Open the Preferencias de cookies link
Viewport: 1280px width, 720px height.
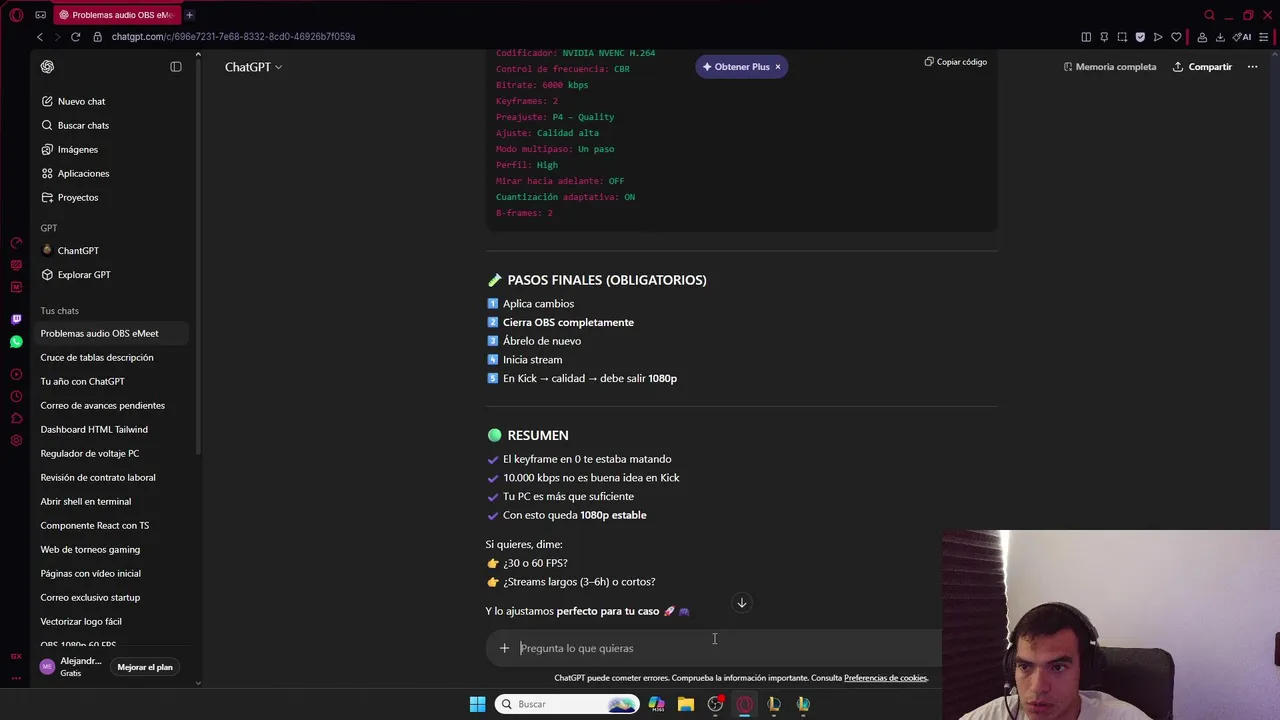886,678
